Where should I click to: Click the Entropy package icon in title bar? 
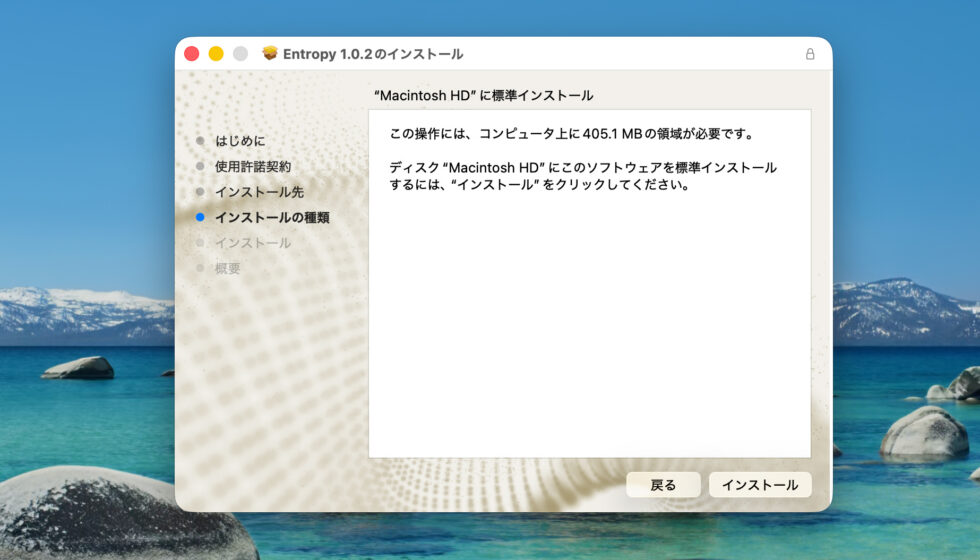pyautogui.click(x=270, y=53)
